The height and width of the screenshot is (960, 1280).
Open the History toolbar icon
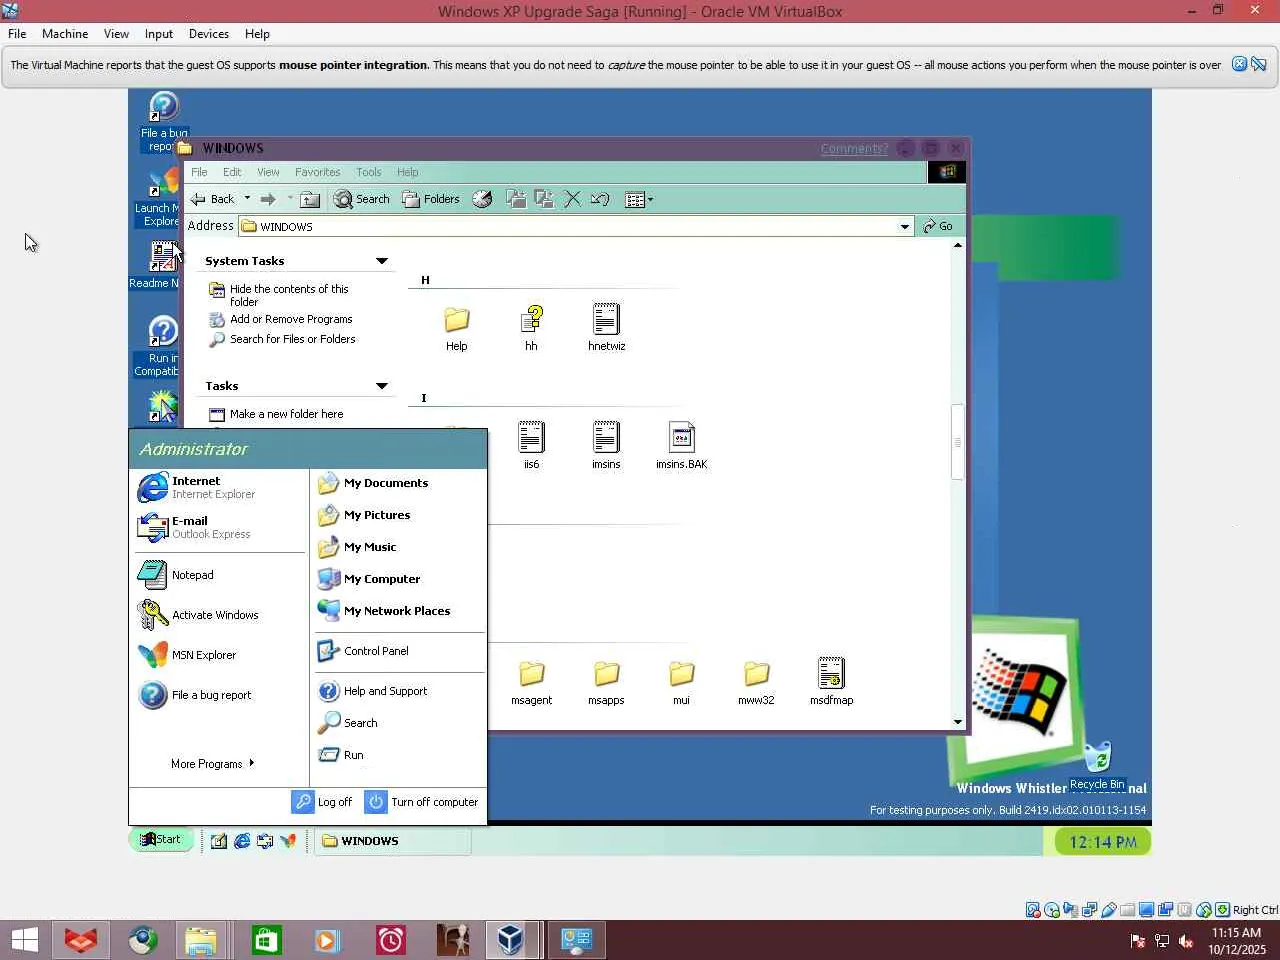482,199
